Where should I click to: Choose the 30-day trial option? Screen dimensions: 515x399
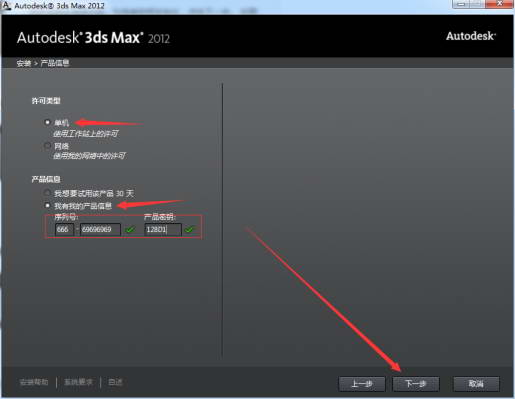tap(47, 193)
